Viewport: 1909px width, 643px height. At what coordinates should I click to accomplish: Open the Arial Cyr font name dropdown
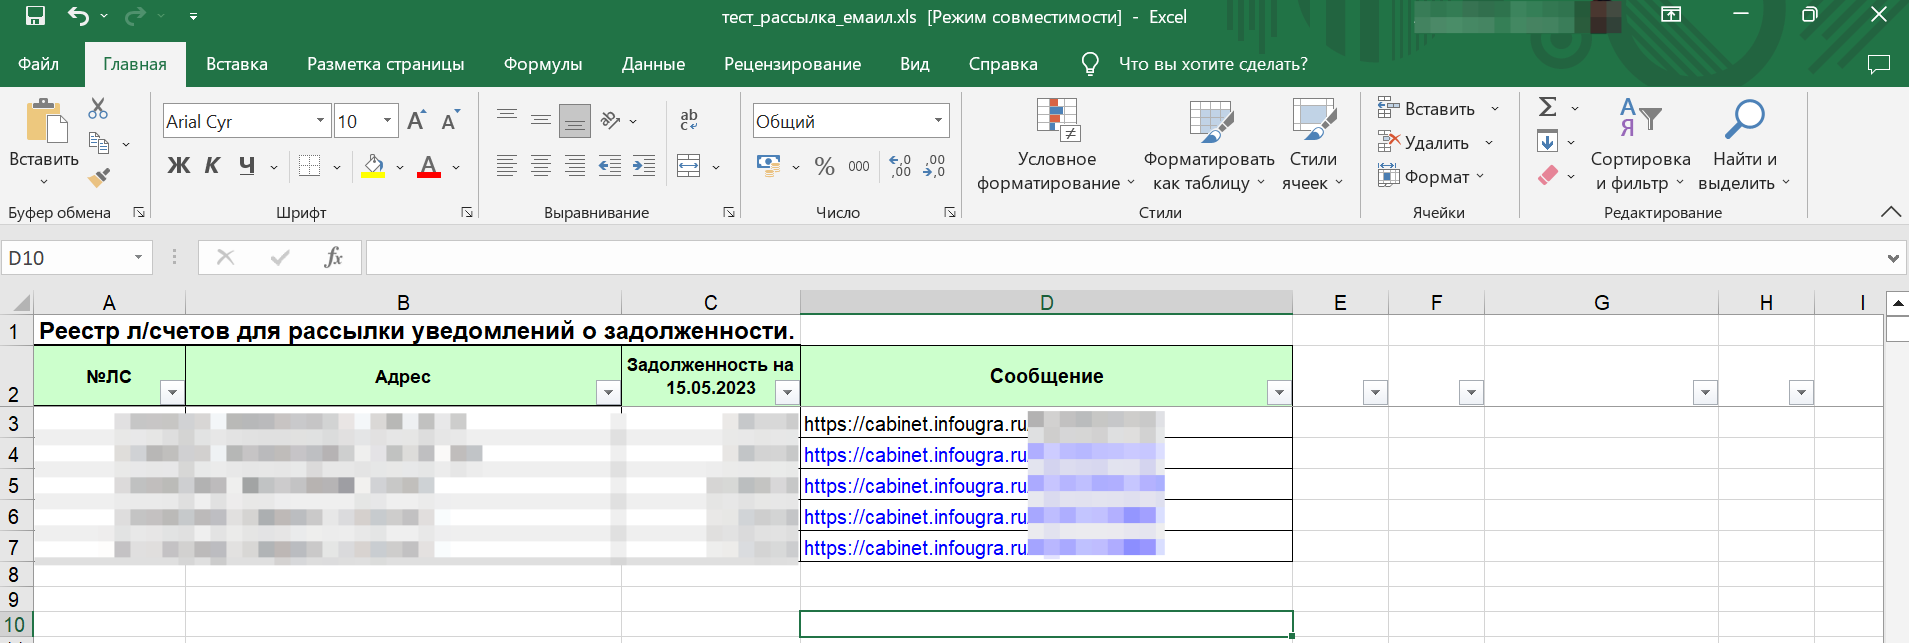point(320,121)
